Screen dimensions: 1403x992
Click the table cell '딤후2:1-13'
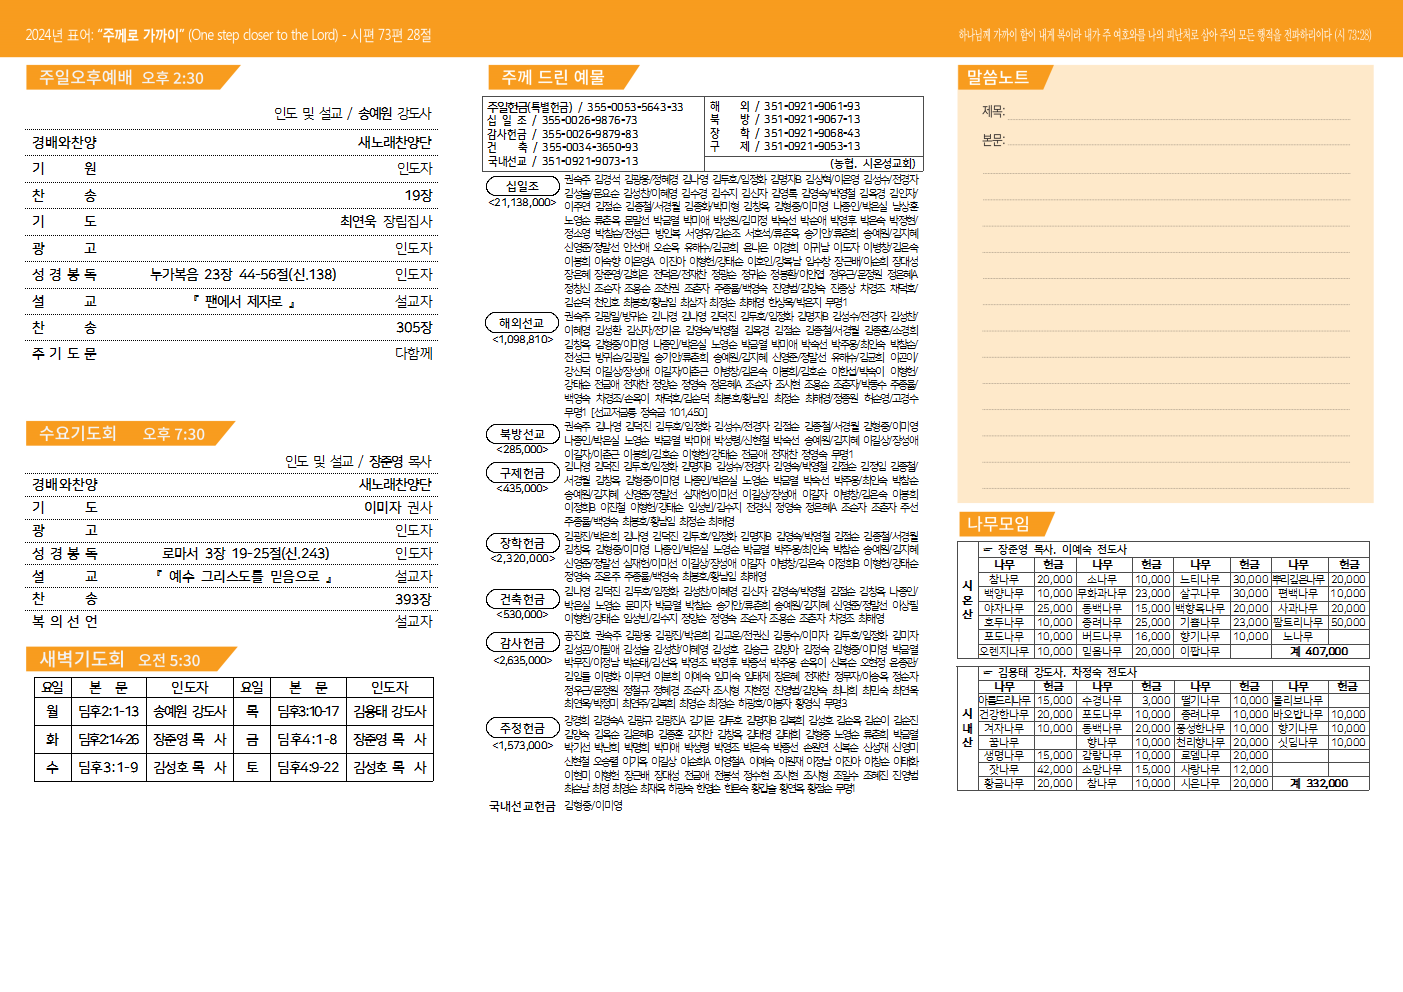tap(109, 711)
